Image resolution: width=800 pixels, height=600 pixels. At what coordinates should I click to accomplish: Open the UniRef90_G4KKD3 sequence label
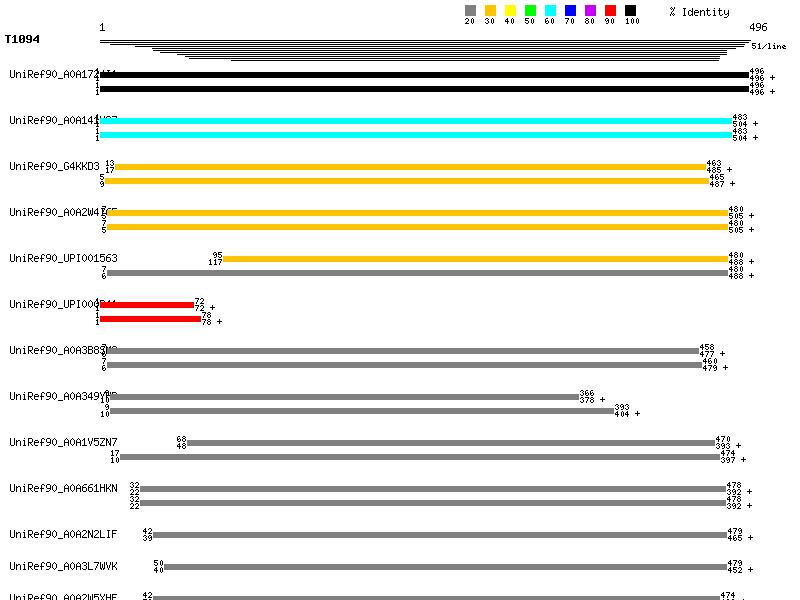click(x=54, y=166)
